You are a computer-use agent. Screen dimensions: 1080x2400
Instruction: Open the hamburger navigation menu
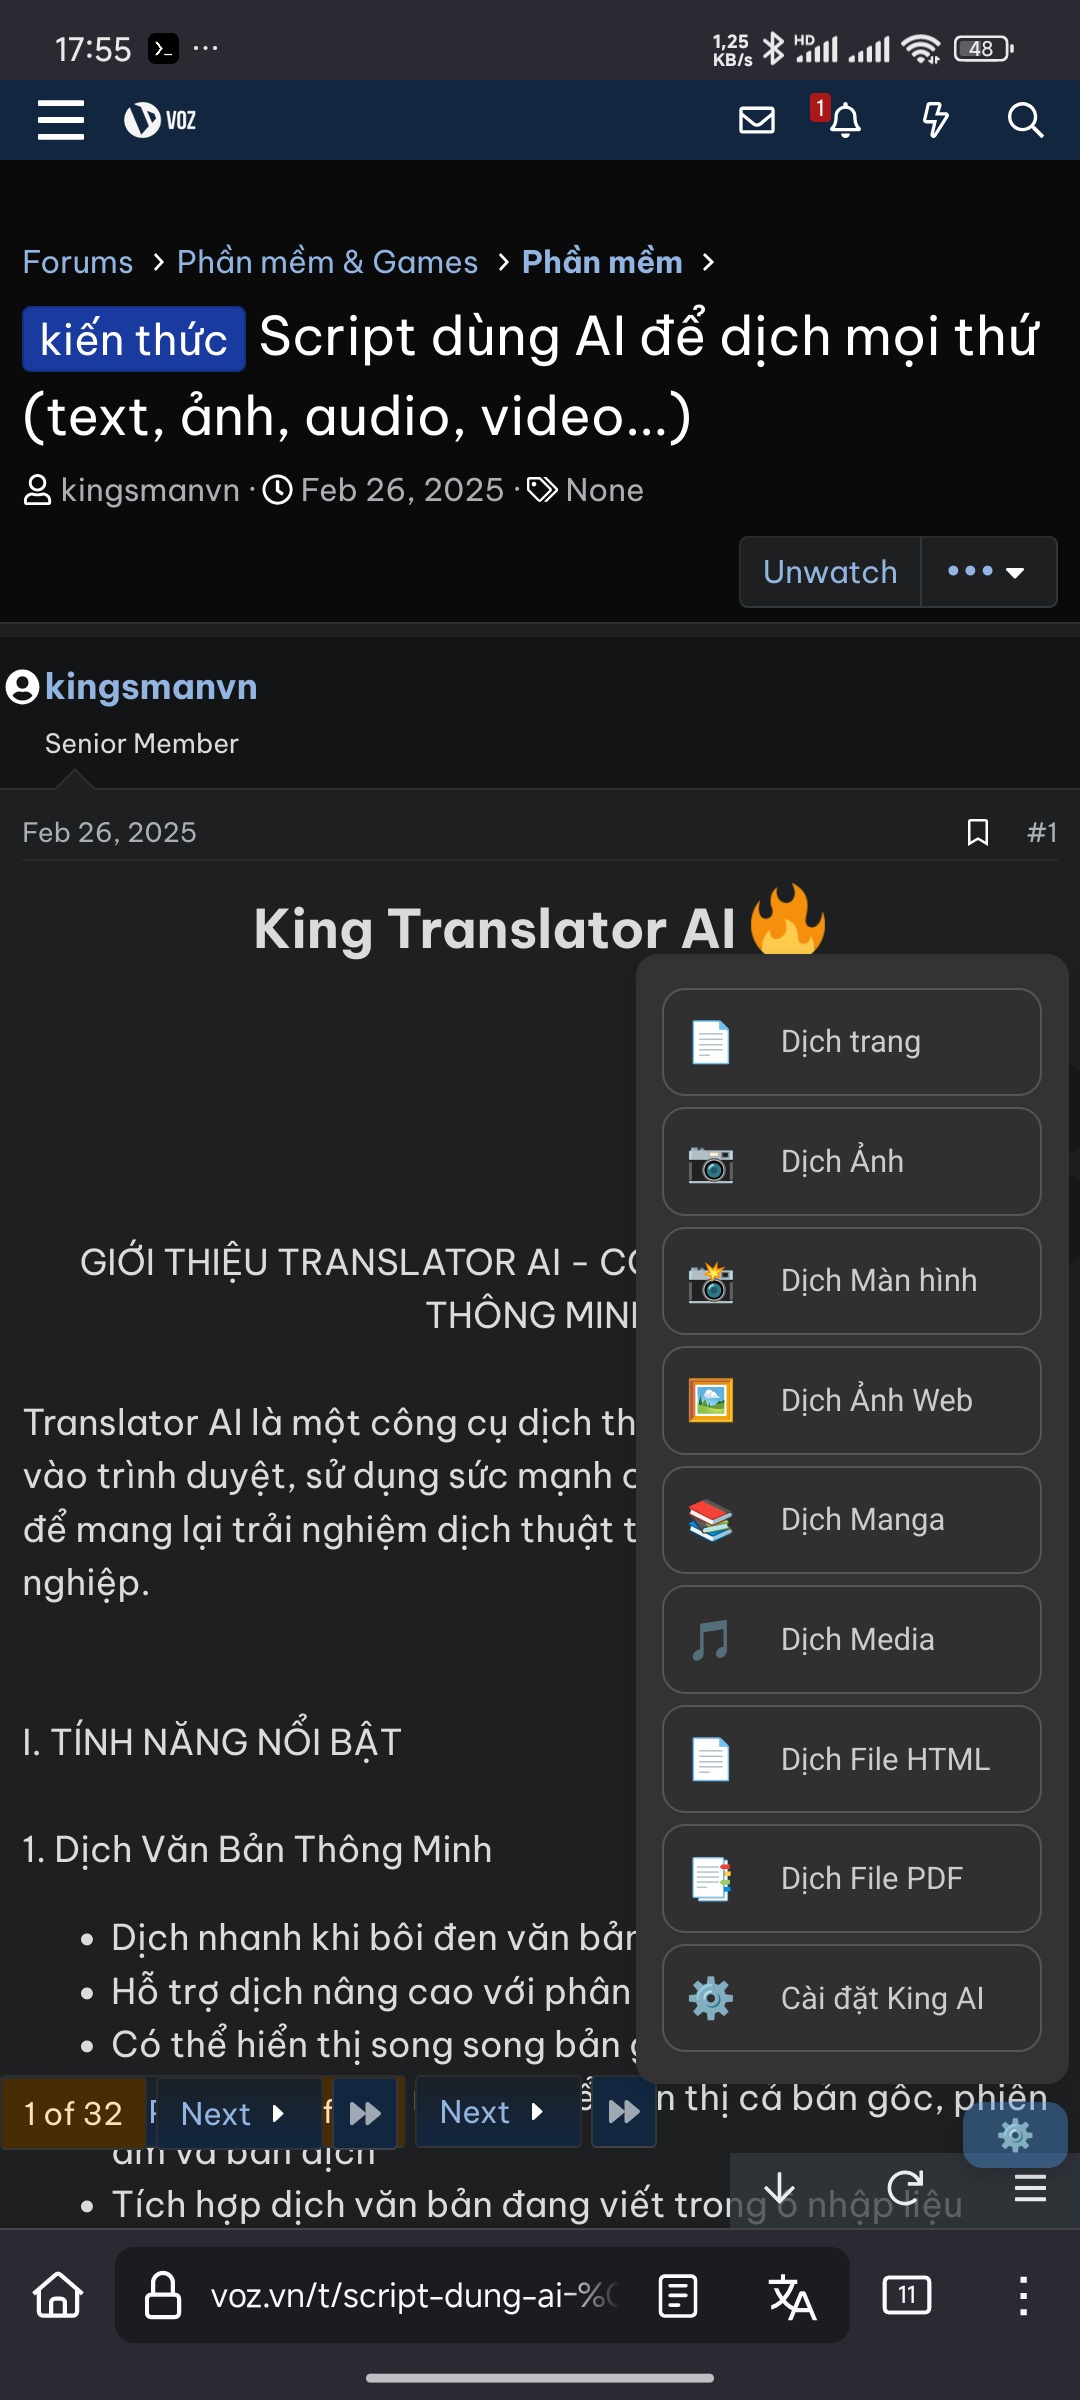[x=61, y=120]
